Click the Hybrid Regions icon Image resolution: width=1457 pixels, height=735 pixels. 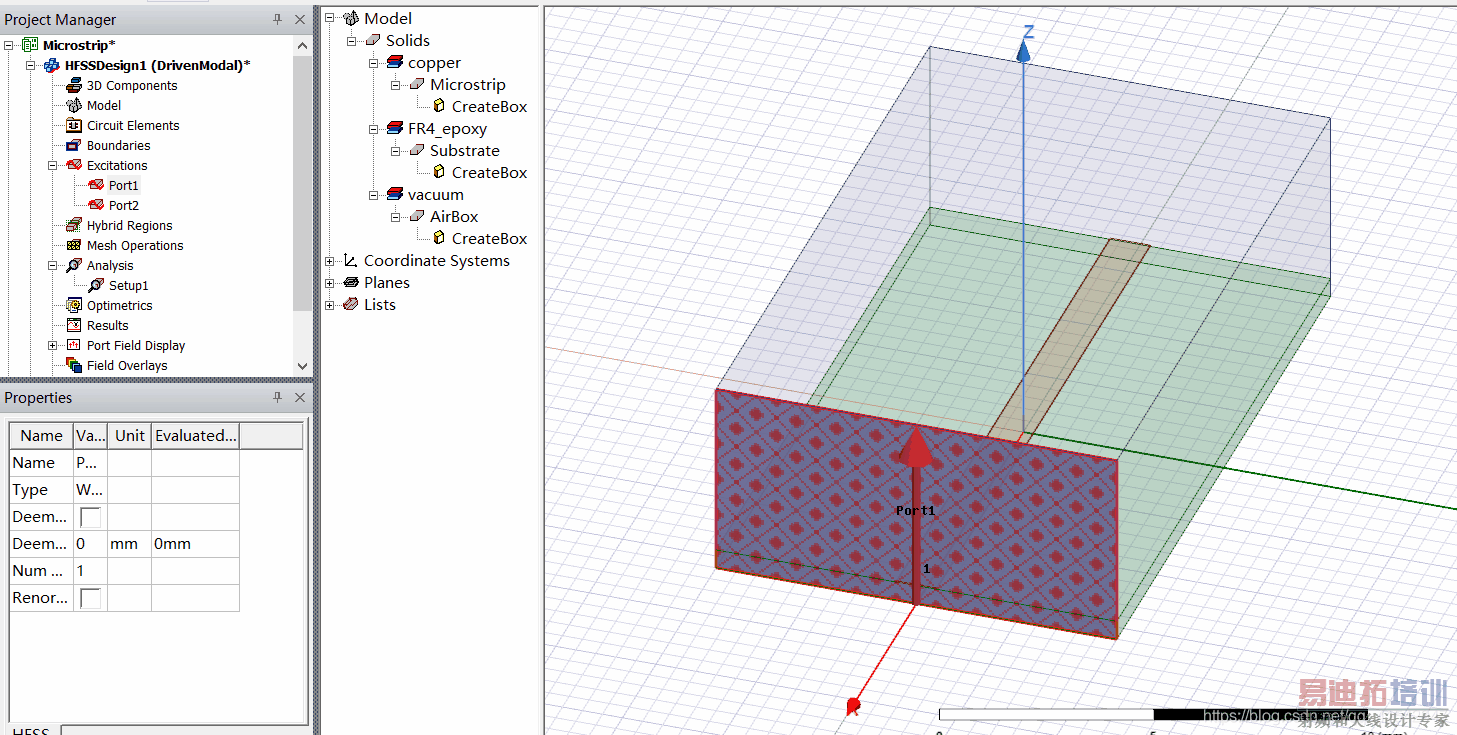pos(74,225)
